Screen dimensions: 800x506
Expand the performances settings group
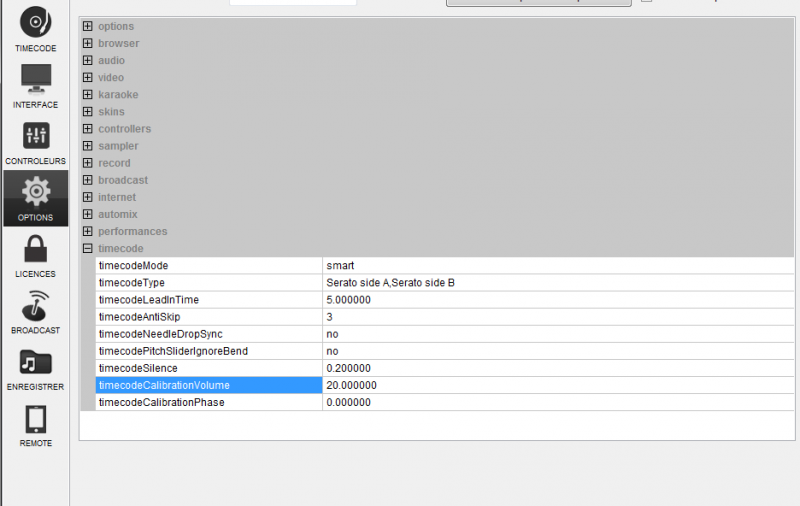point(88,232)
